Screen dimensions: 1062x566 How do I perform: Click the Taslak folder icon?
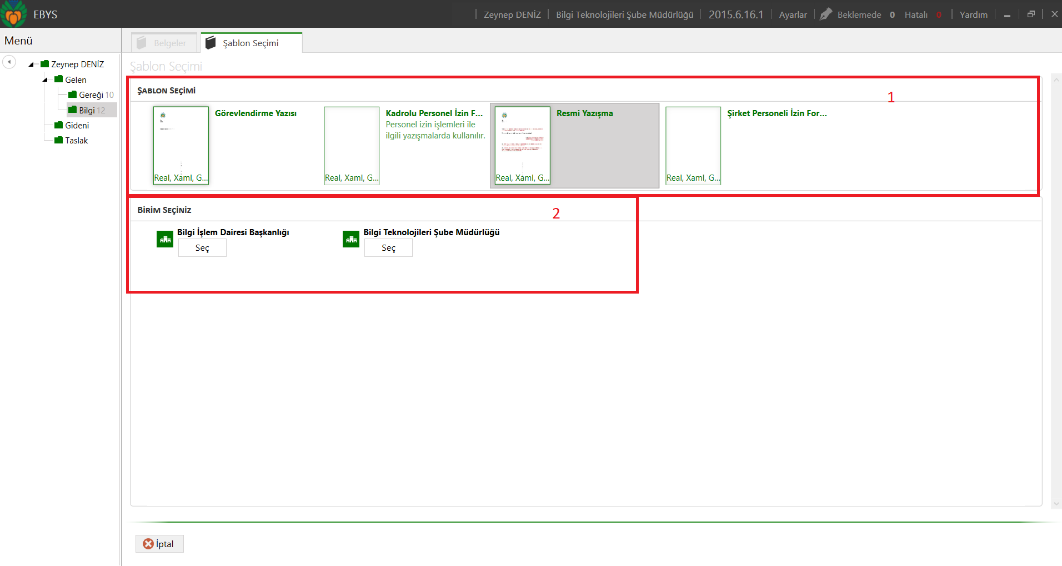(x=58, y=140)
